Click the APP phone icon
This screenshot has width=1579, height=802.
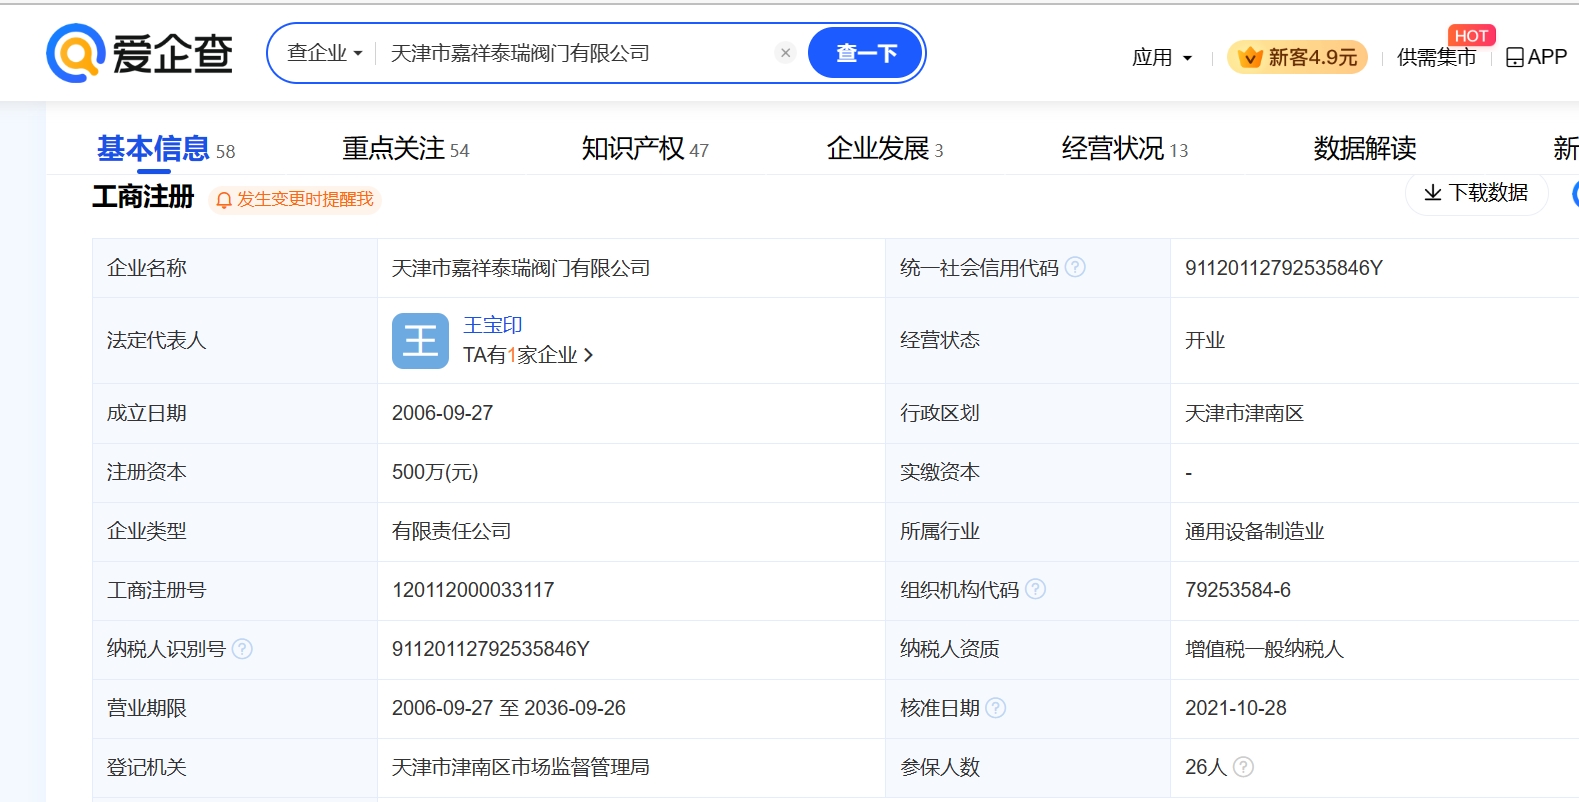click(x=1514, y=58)
